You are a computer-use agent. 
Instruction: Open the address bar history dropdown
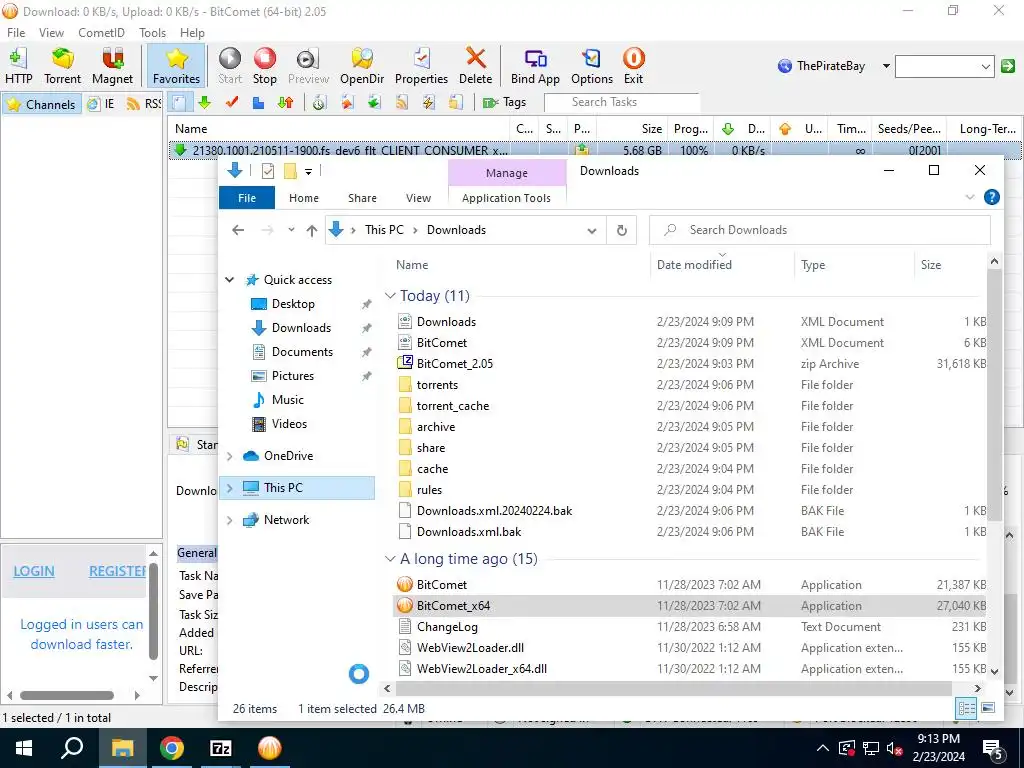(592, 231)
